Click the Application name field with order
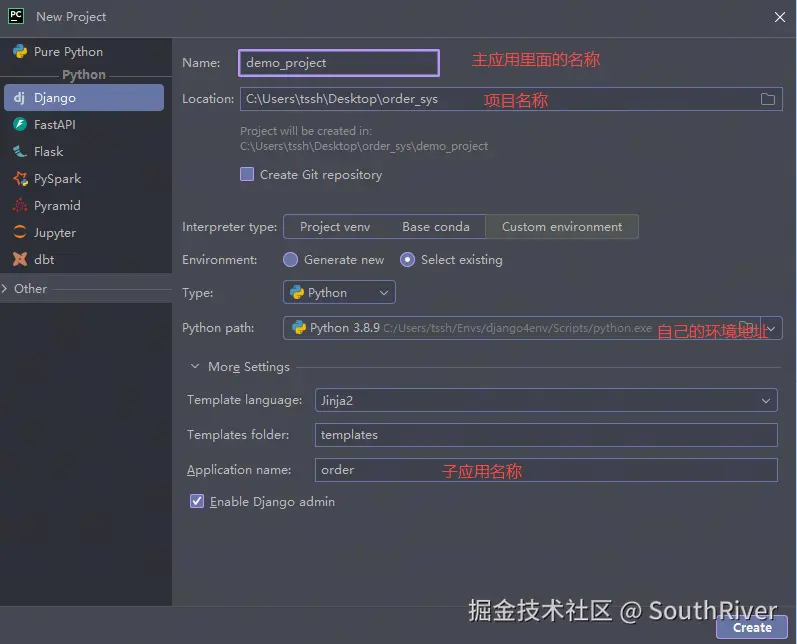797x644 pixels. [546, 470]
